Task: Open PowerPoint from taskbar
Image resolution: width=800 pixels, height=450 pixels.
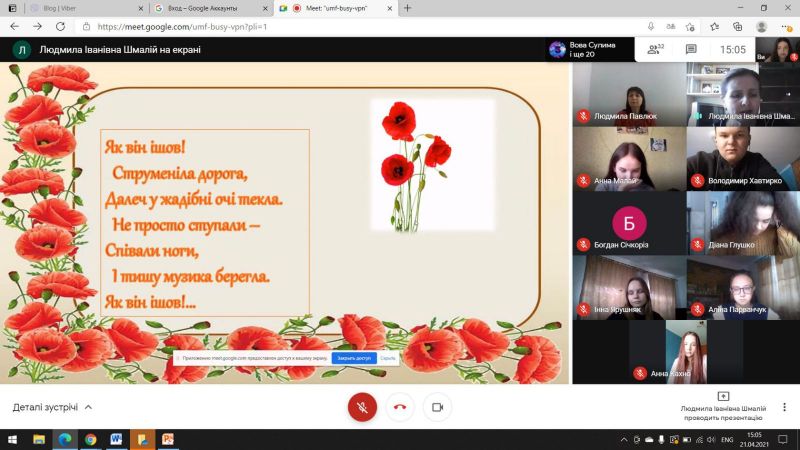Action: [x=168, y=439]
